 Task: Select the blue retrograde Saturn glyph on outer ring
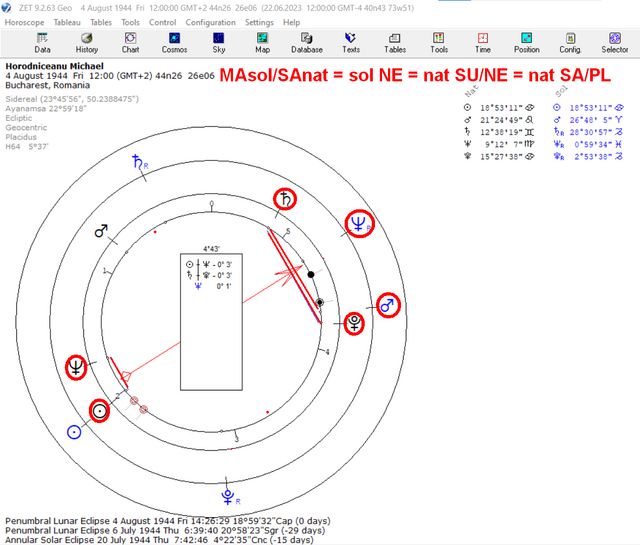tap(140, 162)
